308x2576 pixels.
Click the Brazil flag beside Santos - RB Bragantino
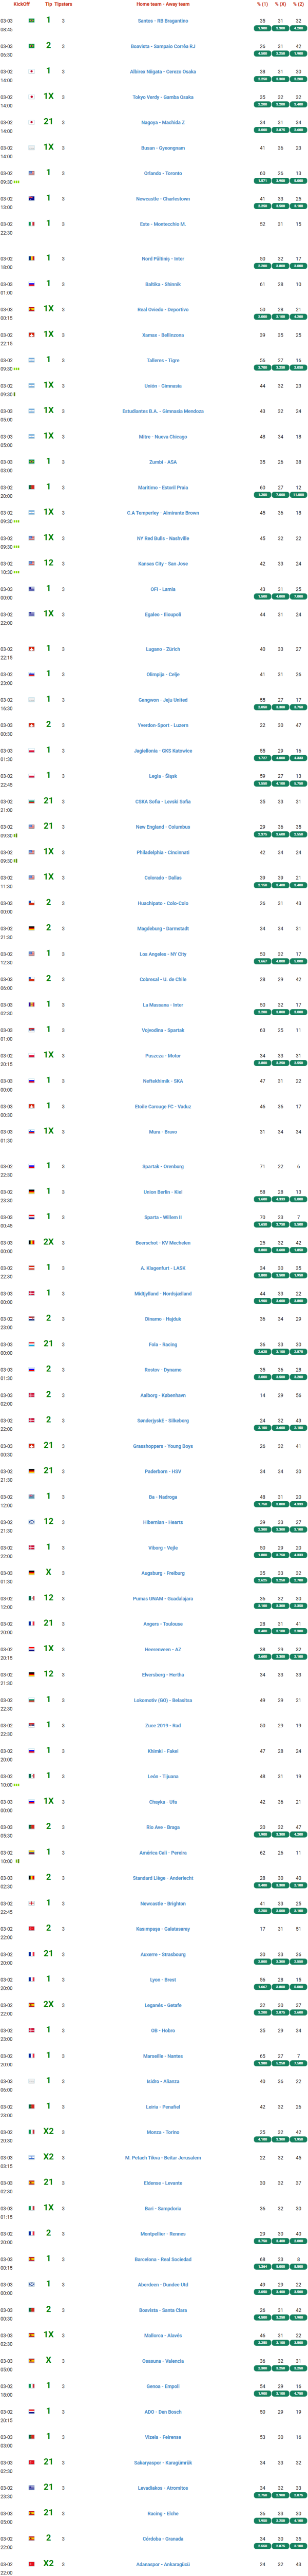coord(31,20)
